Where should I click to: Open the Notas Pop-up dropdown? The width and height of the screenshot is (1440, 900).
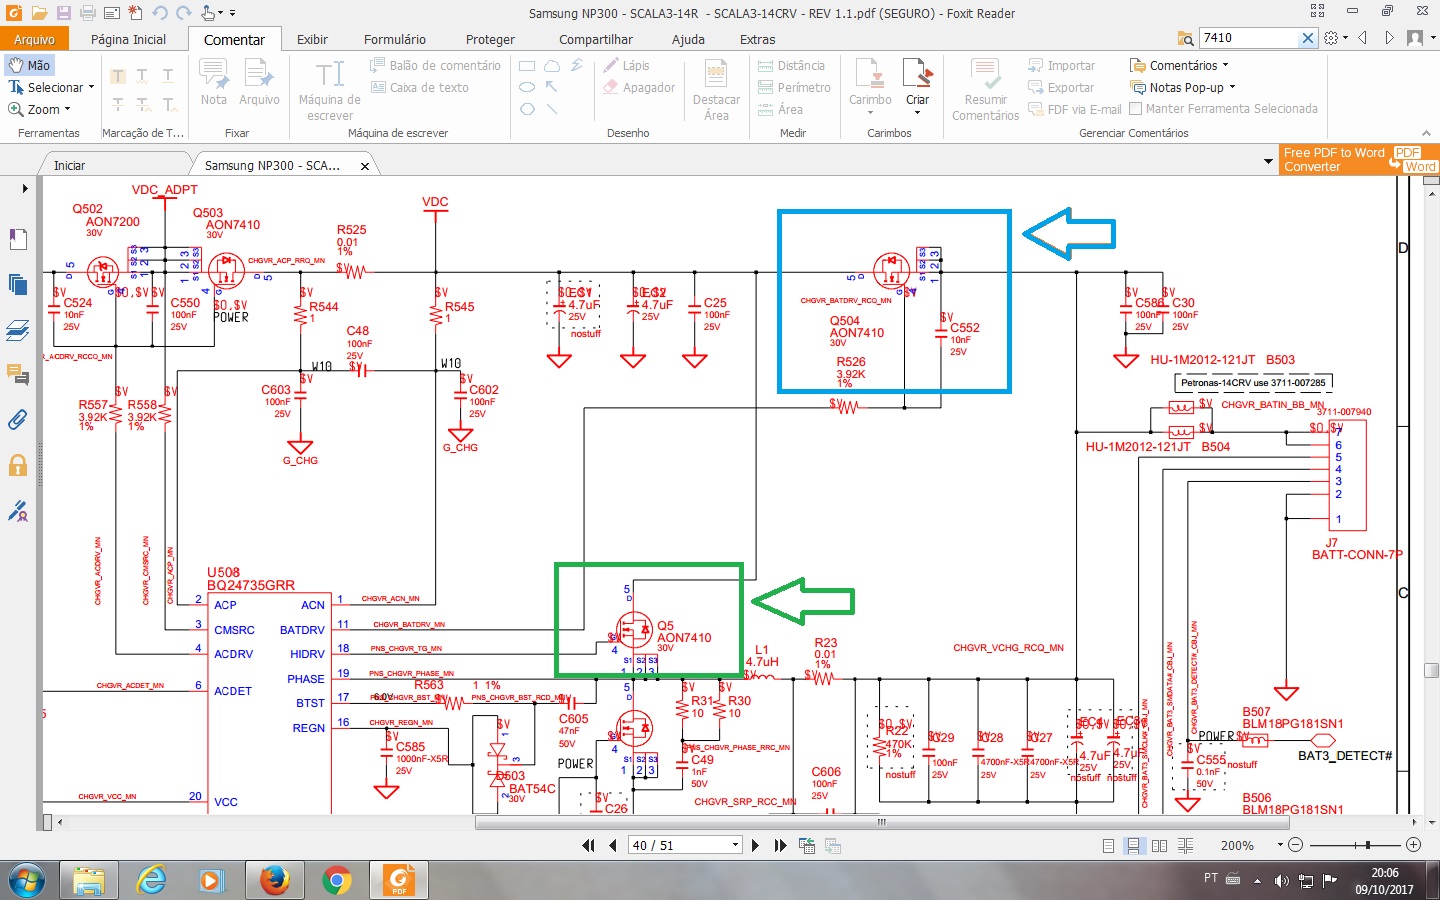click(x=1232, y=87)
